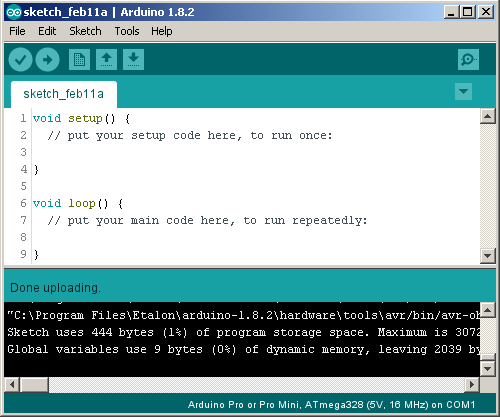Image resolution: width=500 pixels, height=417 pixels.
Task: Click the console horizontal scroll right arrow
Action: [x=472, y=385]
